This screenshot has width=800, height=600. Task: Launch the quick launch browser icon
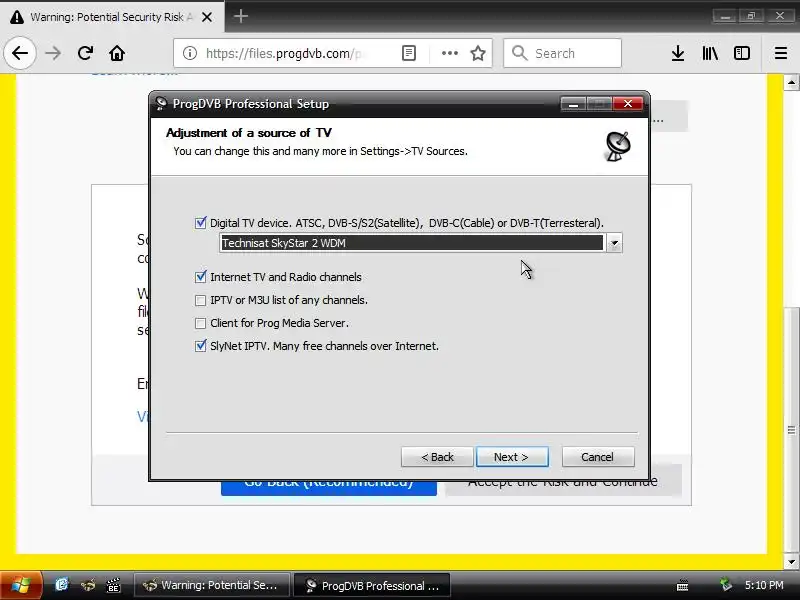pos(61,585)
